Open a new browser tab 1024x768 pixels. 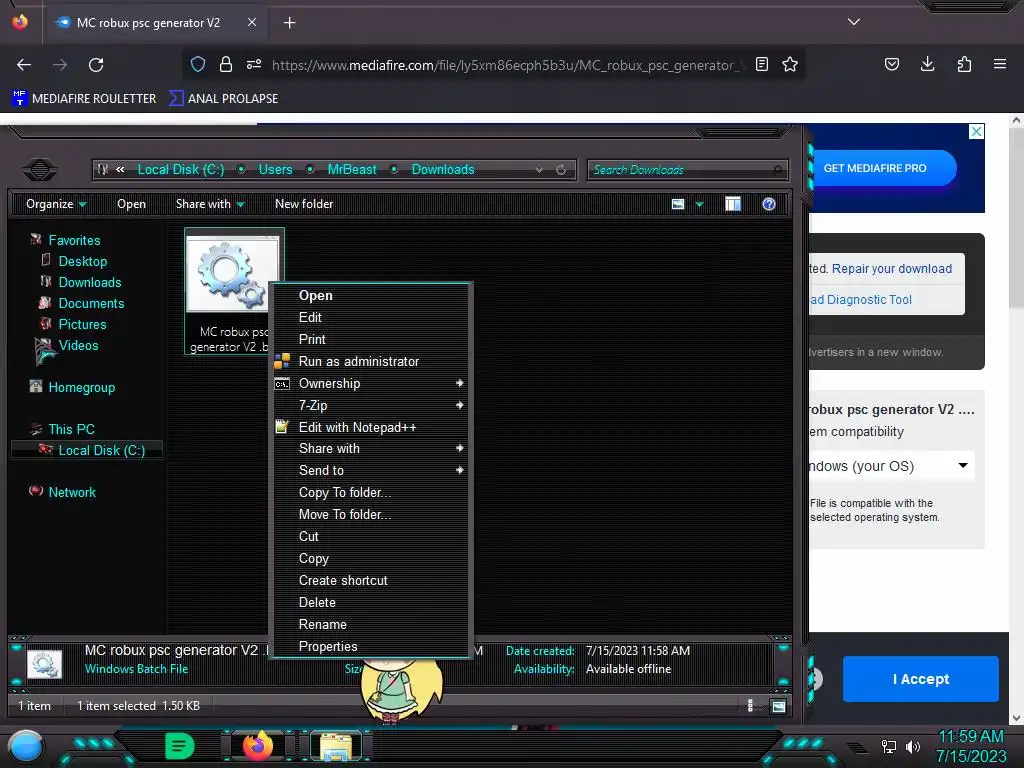(x=289, y=23)
